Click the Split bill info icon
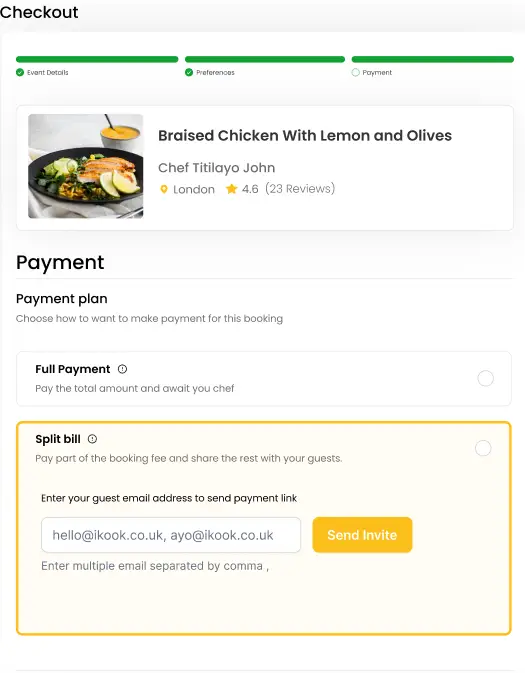The width and height of the screenshot is (525, 673). 92,439
